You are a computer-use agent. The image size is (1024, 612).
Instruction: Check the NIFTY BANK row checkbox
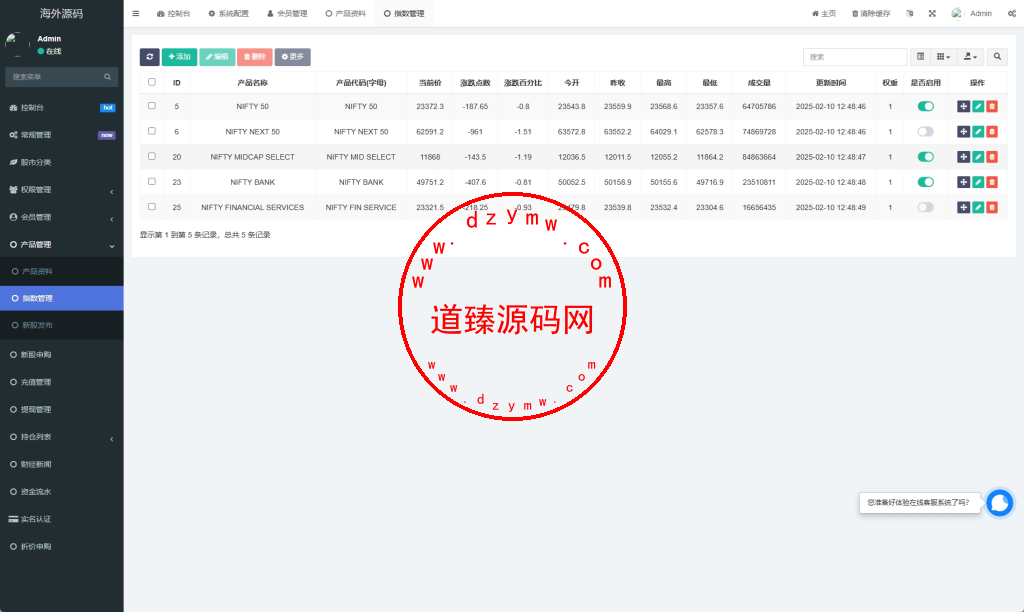152,182
